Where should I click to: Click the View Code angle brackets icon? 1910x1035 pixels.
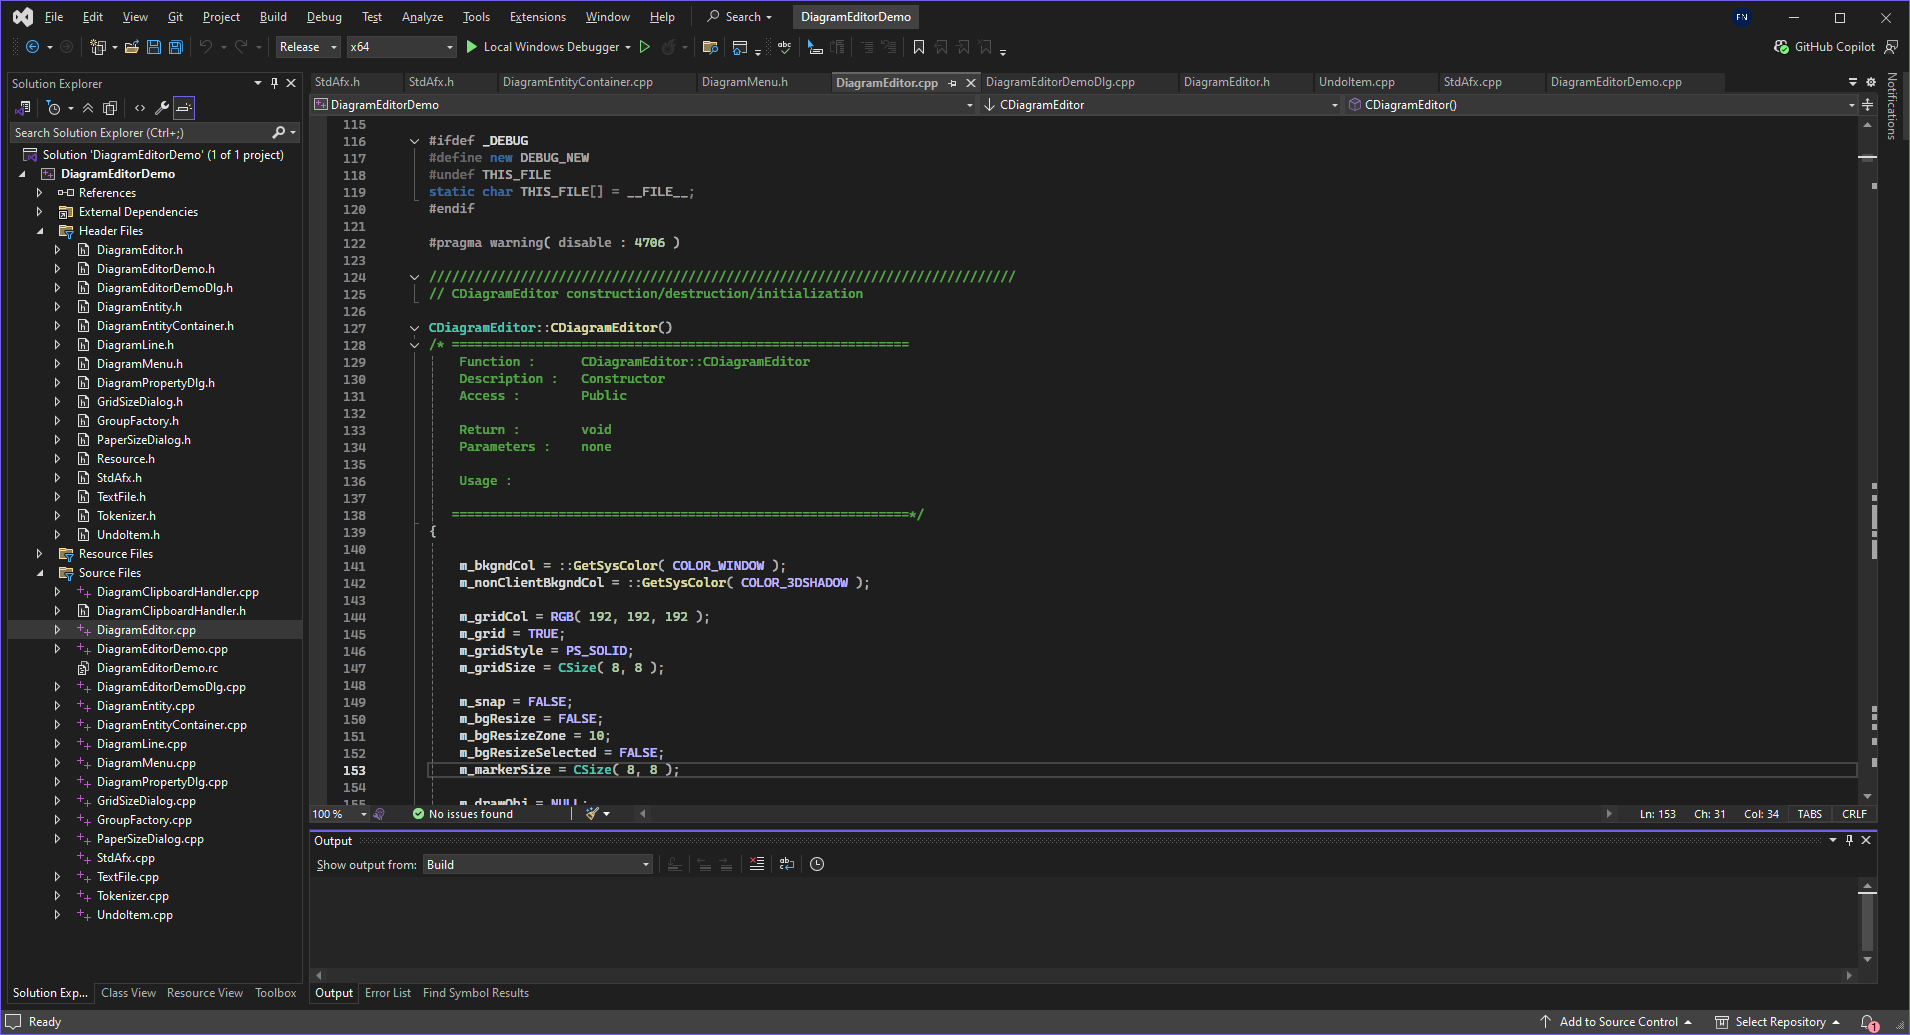140,108
